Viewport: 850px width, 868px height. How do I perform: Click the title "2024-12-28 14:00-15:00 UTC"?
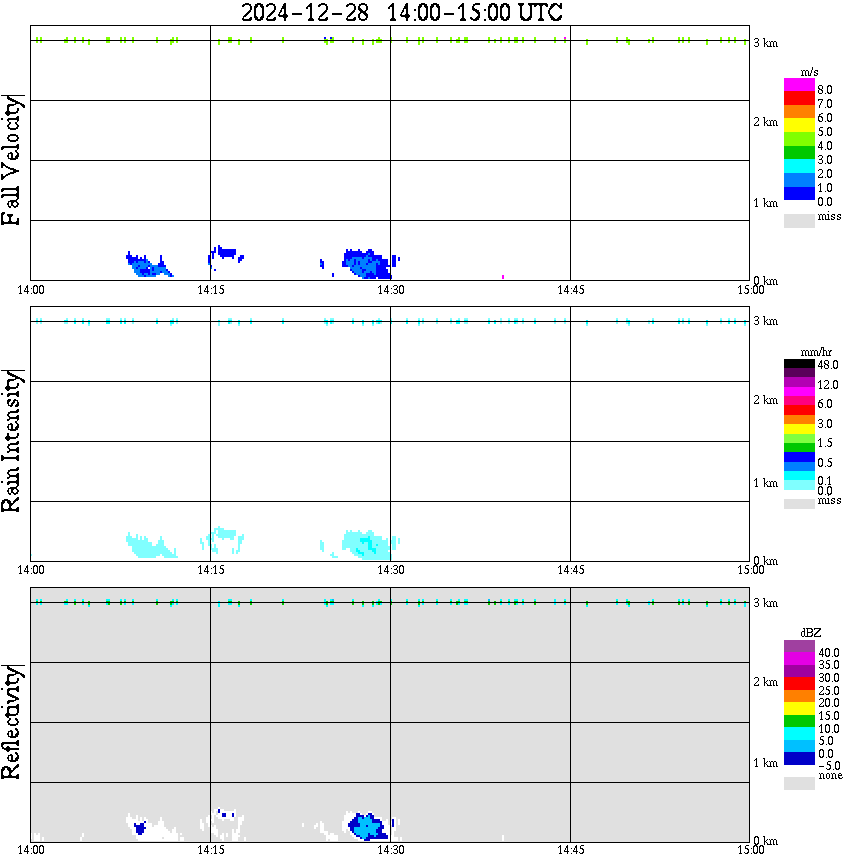point(401,12)
